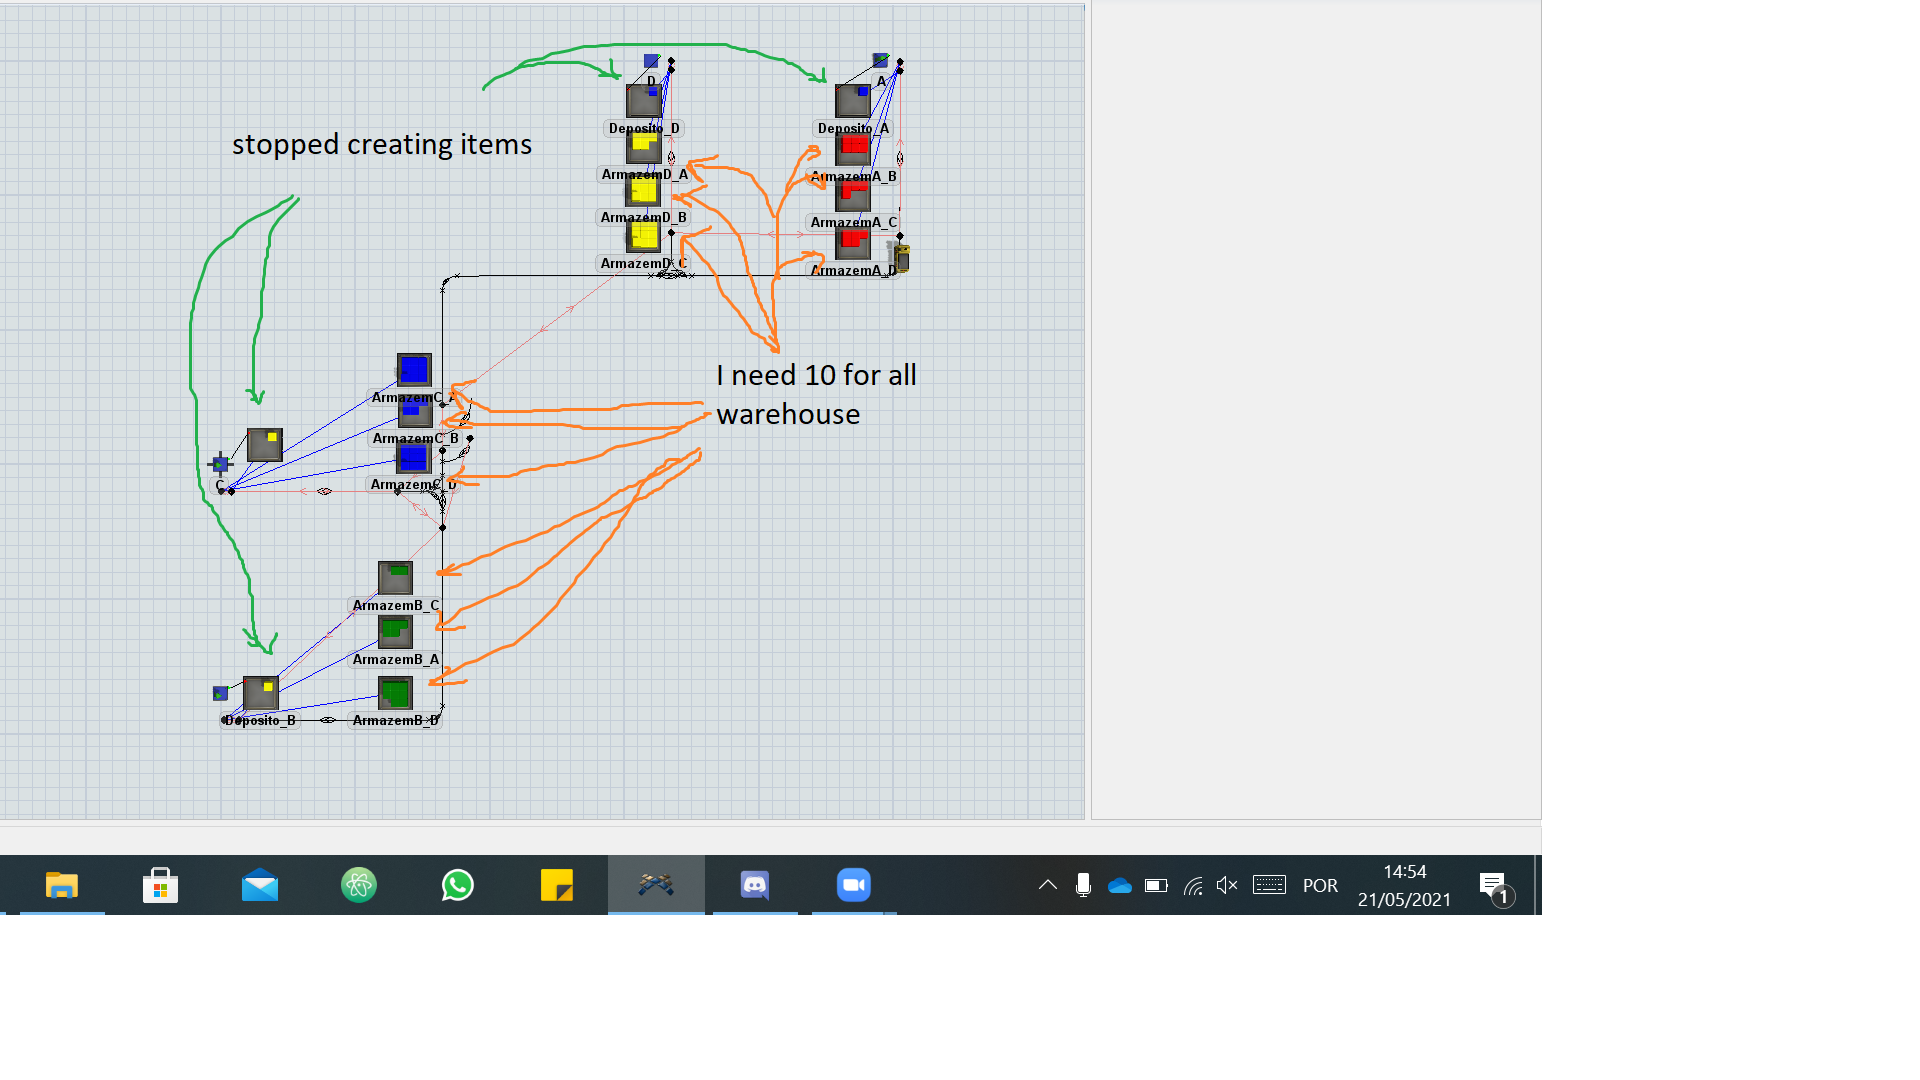1920x1080 pixels.
Task: Click the blue source object D
Action: coord(651,62)
